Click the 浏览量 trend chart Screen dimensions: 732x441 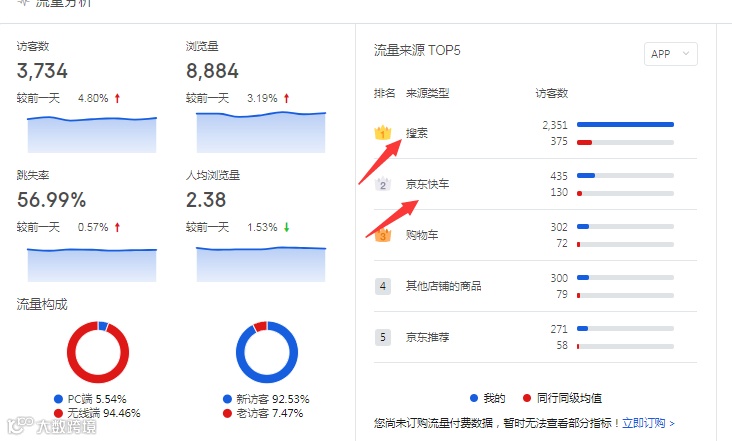coord(261,132)
